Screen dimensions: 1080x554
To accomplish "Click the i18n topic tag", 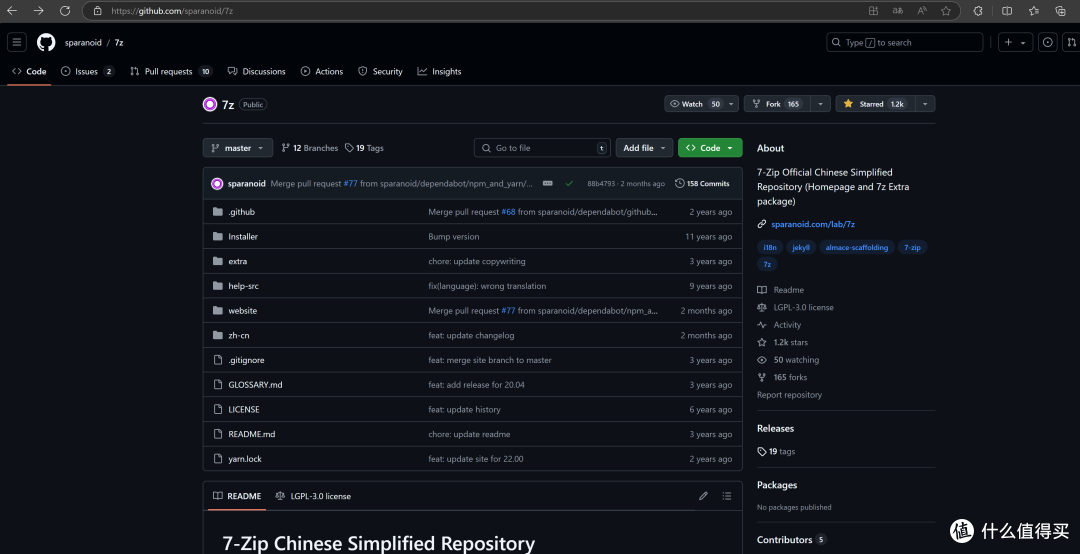I will tap(770, 247).
